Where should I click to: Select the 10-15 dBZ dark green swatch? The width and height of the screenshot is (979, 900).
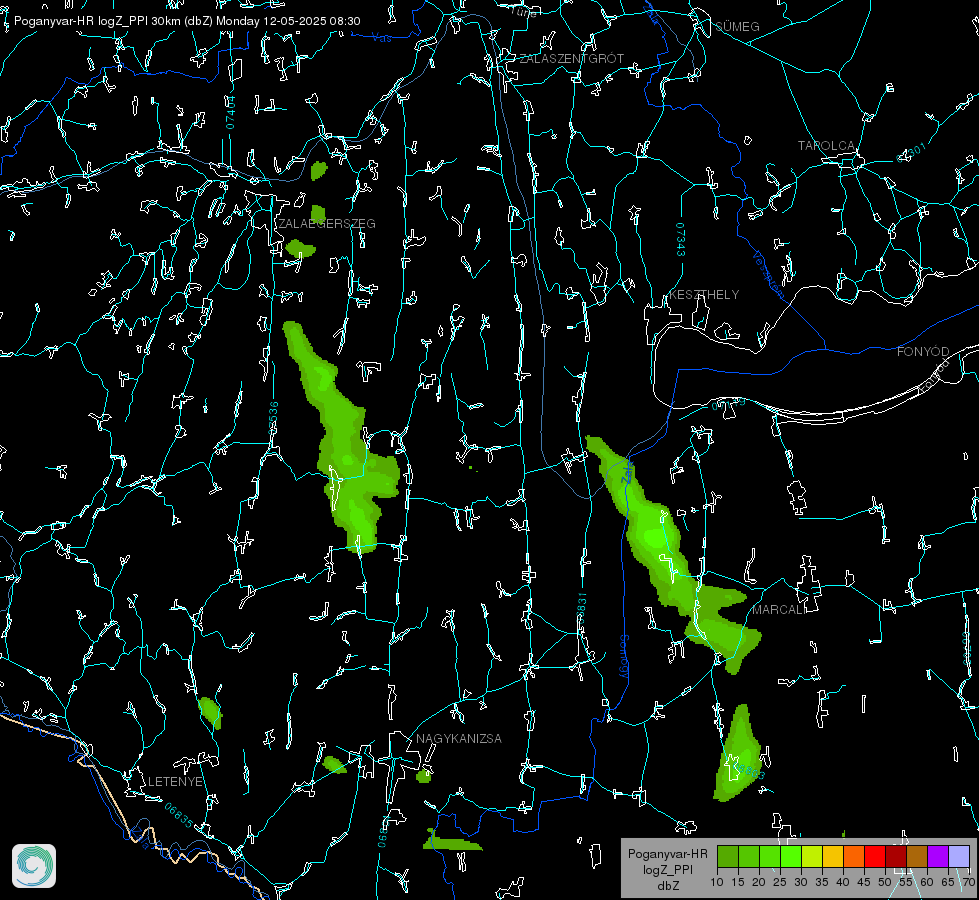pos(728,857)
